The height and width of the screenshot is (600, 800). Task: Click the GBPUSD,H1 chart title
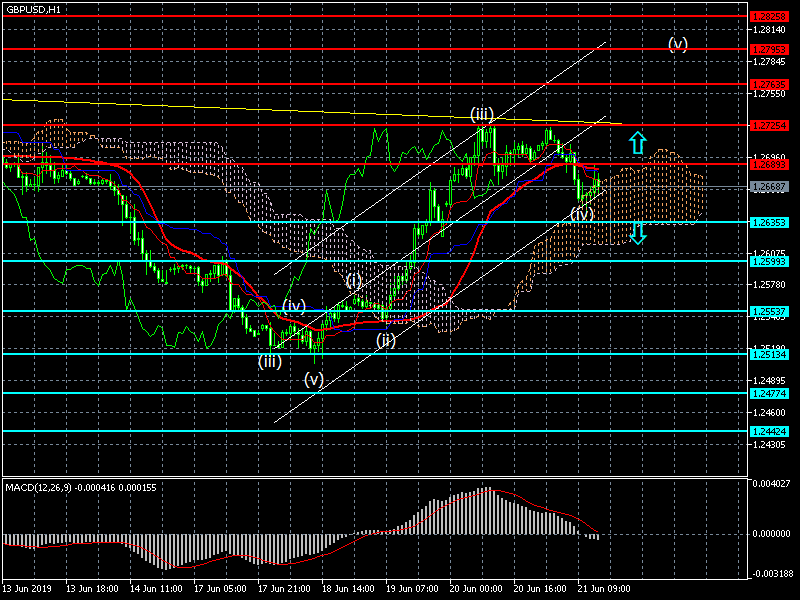point(33,9)
